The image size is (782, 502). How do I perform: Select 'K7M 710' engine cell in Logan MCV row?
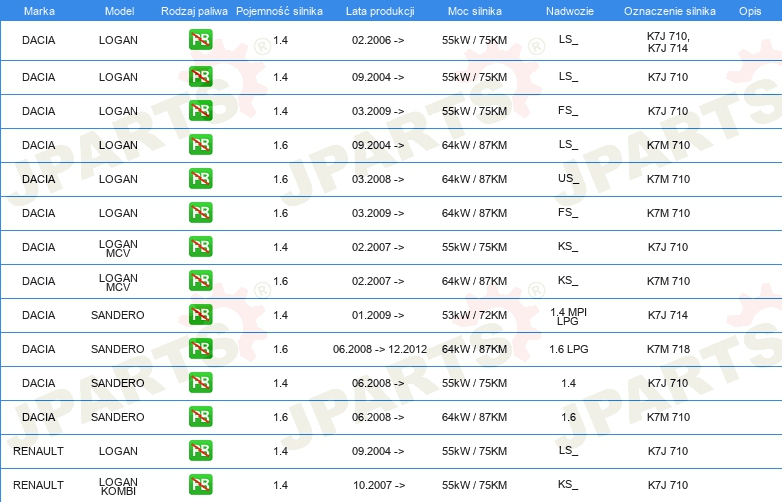click(668, 281)
